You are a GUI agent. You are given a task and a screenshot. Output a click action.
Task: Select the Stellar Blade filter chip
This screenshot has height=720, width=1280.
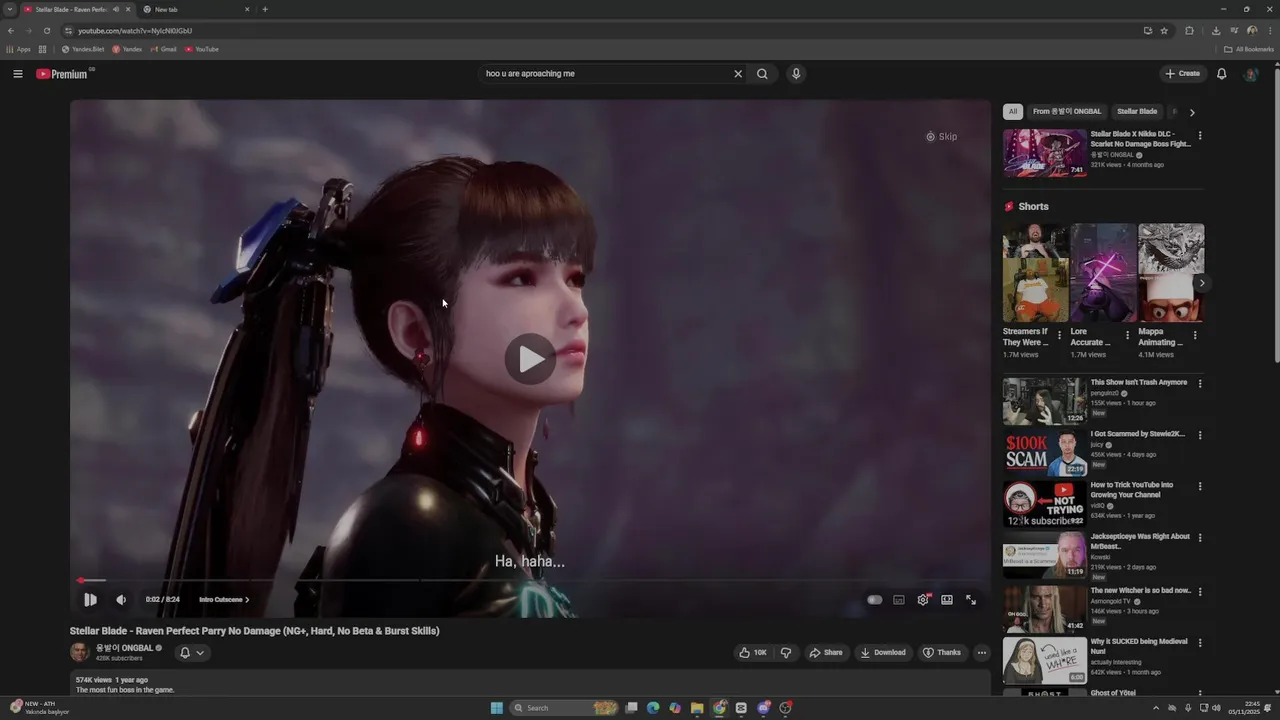(x=1137, y=112)
